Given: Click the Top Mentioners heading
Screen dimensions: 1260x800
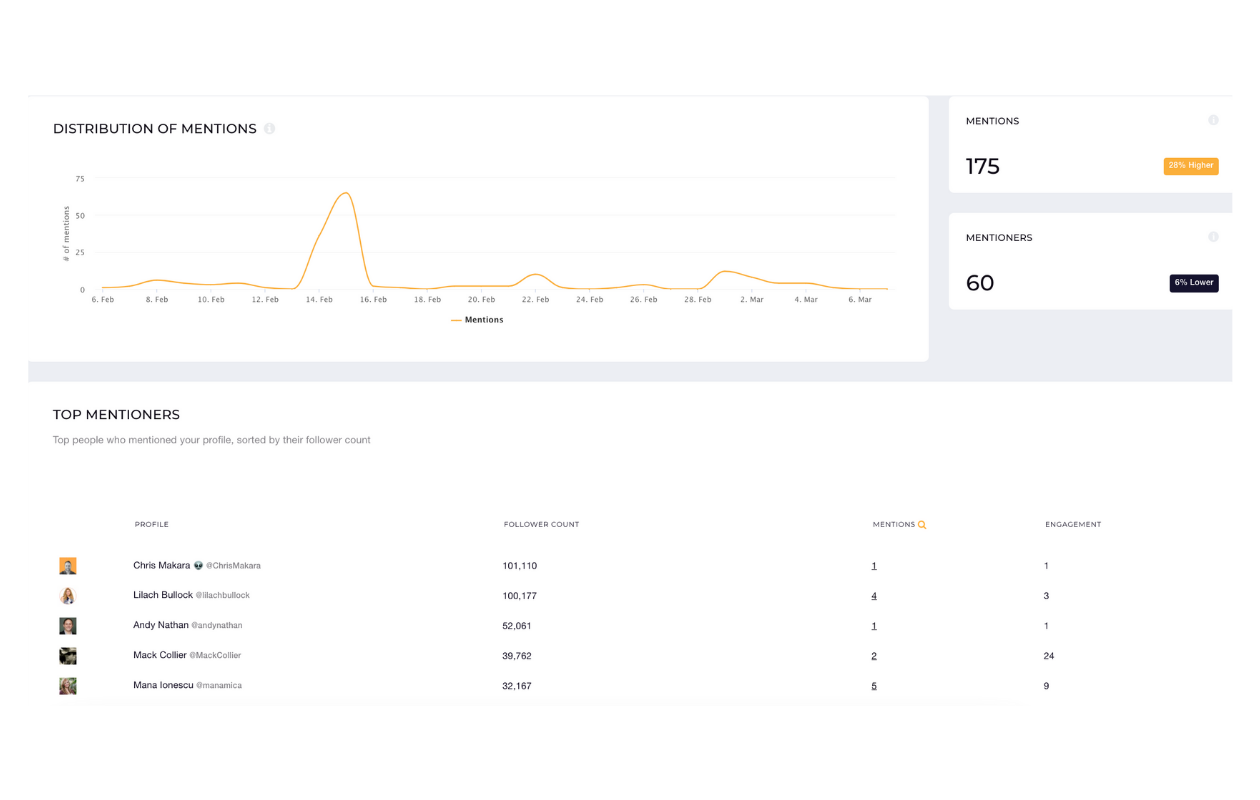Looking at the screenshot, I should pyautogui.click(x=116, y=414).
